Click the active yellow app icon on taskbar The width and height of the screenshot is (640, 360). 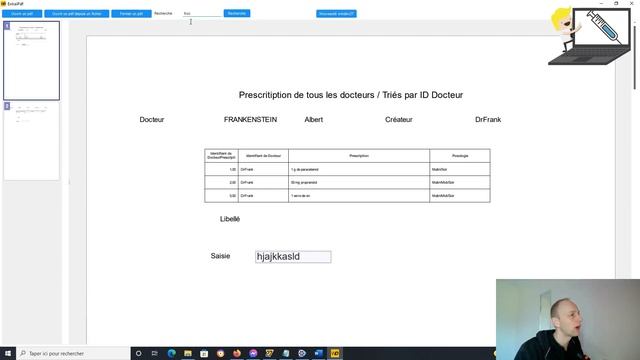[x=335, y=353]
